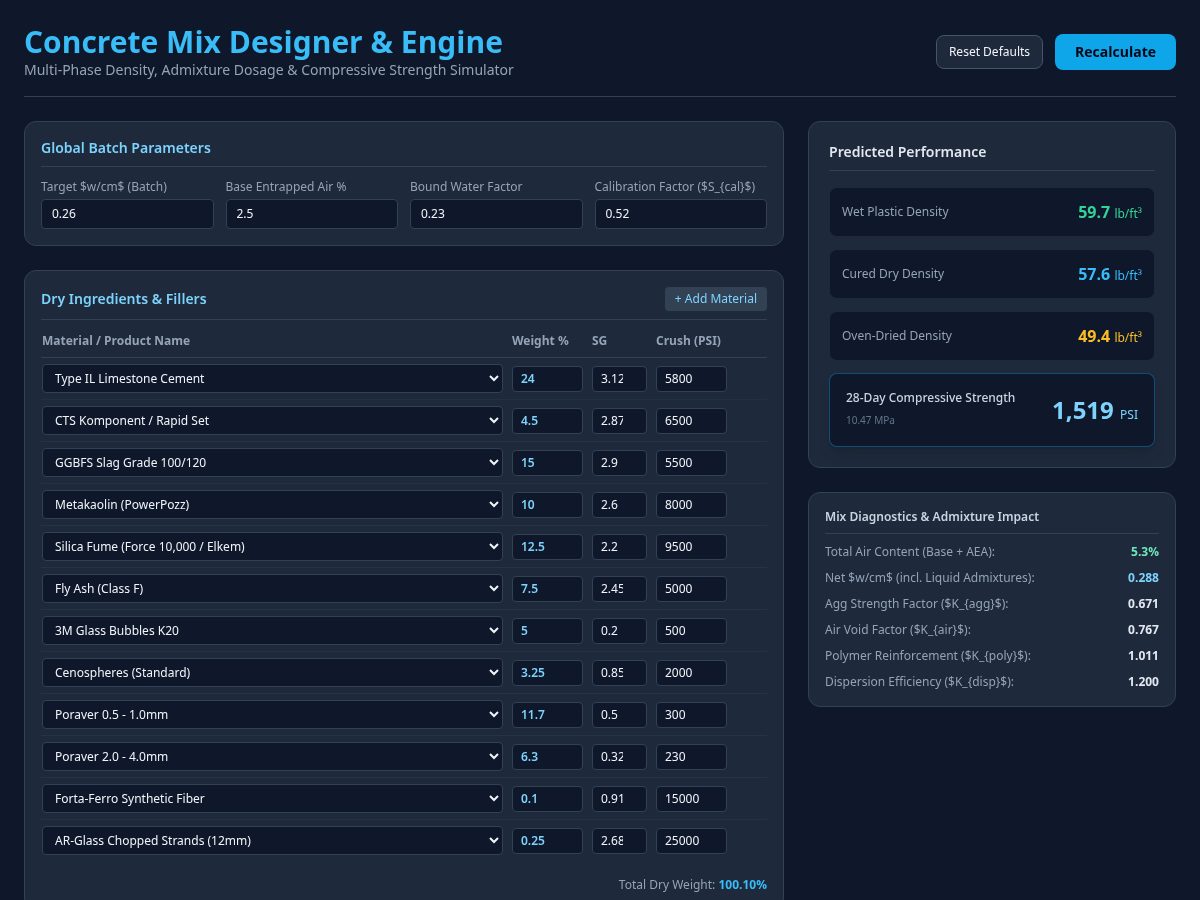Open the Cenospheres (Standard) dropdown

[272, 673]
